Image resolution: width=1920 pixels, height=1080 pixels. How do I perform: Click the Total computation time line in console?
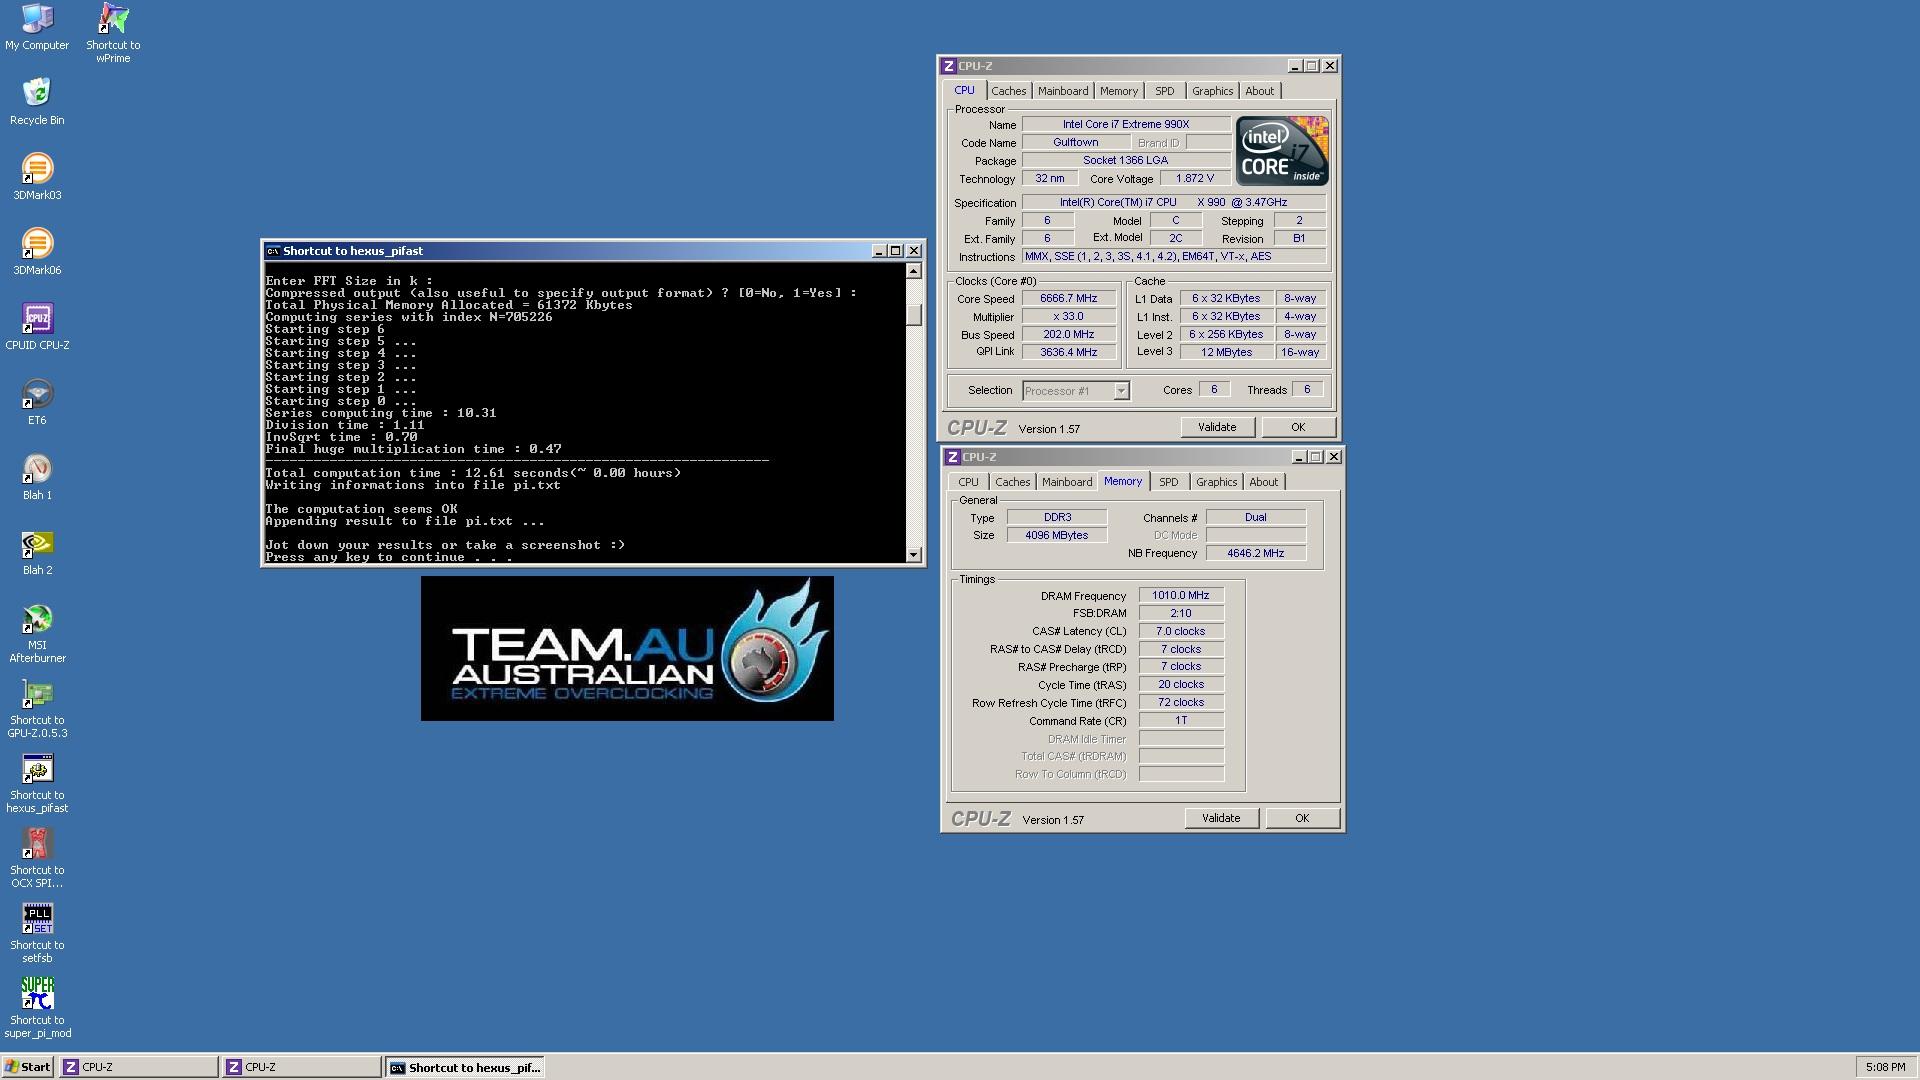pyautogui.click(x=473, y=473)
